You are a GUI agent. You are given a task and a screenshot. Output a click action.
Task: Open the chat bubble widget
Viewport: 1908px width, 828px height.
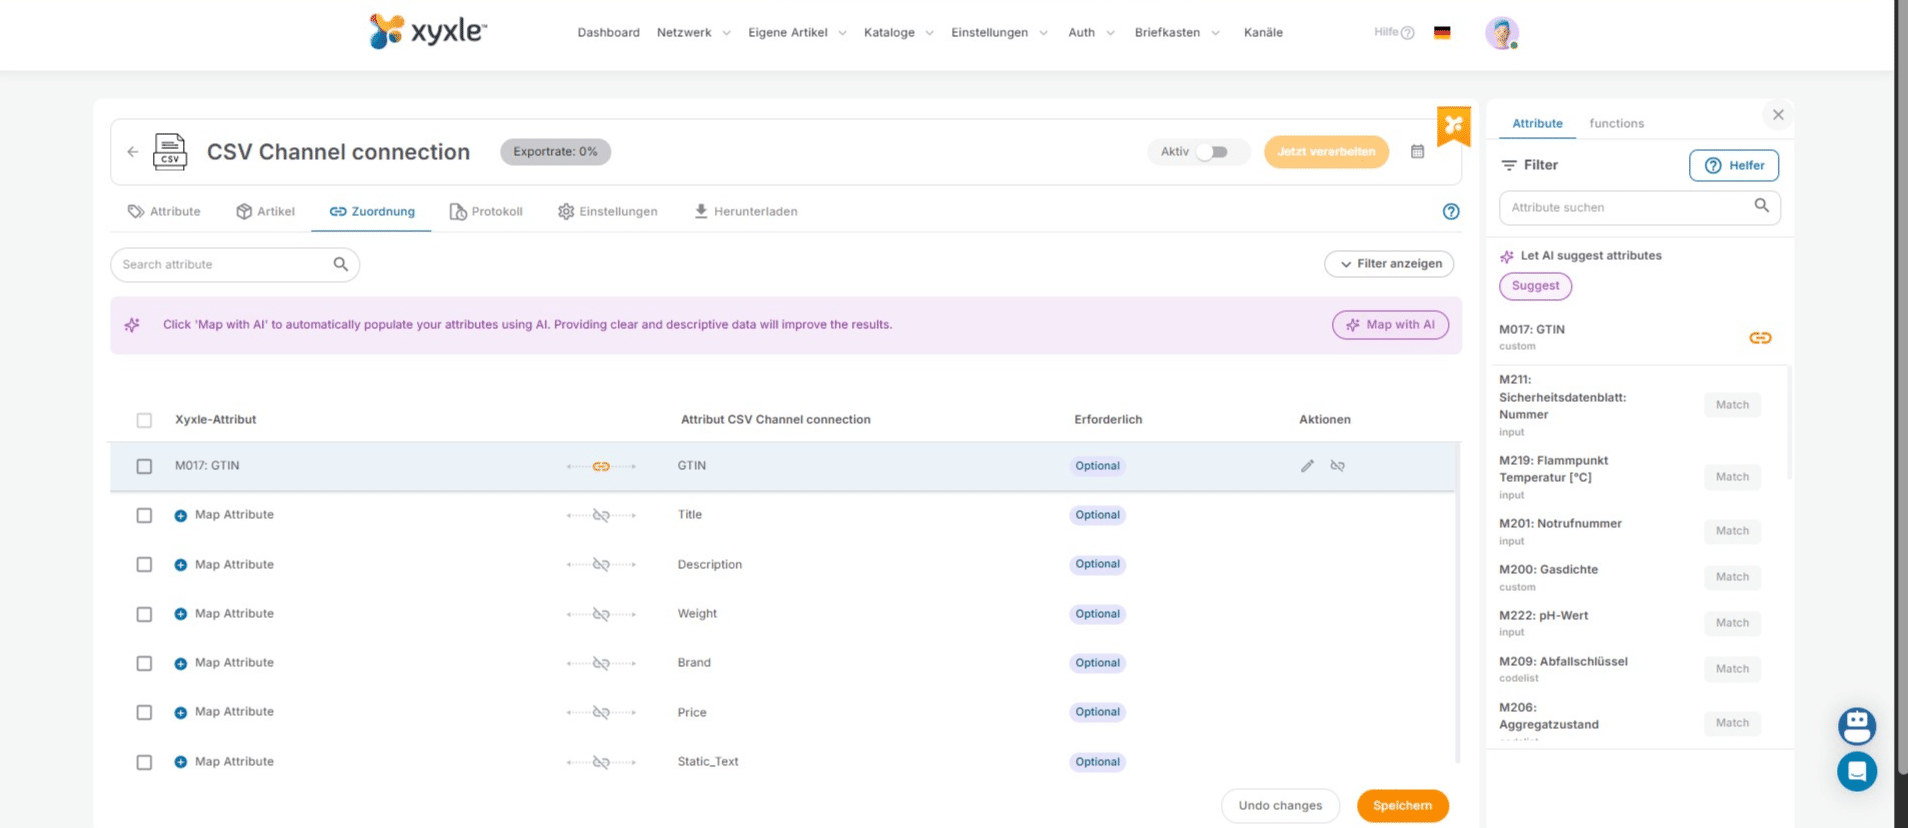click(x=1856, y=771)
